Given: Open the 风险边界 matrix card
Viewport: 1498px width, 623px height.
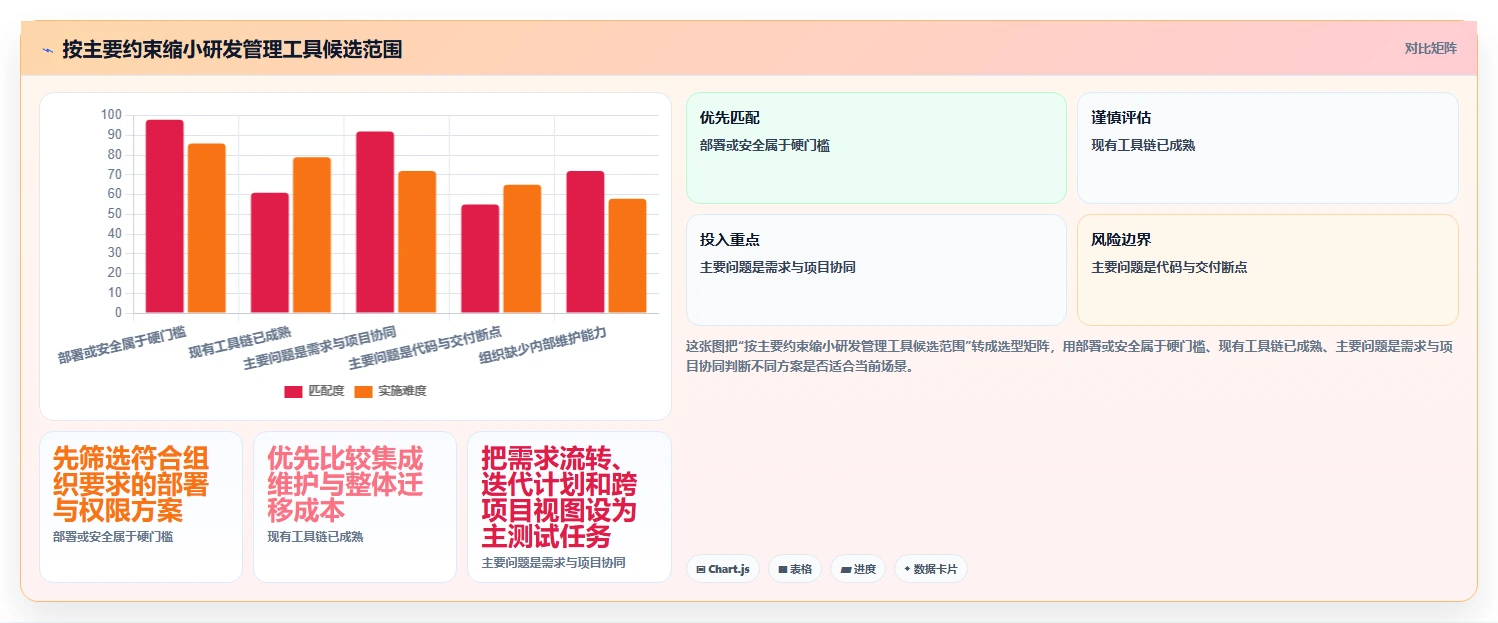Looking at the screenshot, I should coord(1267,270).
